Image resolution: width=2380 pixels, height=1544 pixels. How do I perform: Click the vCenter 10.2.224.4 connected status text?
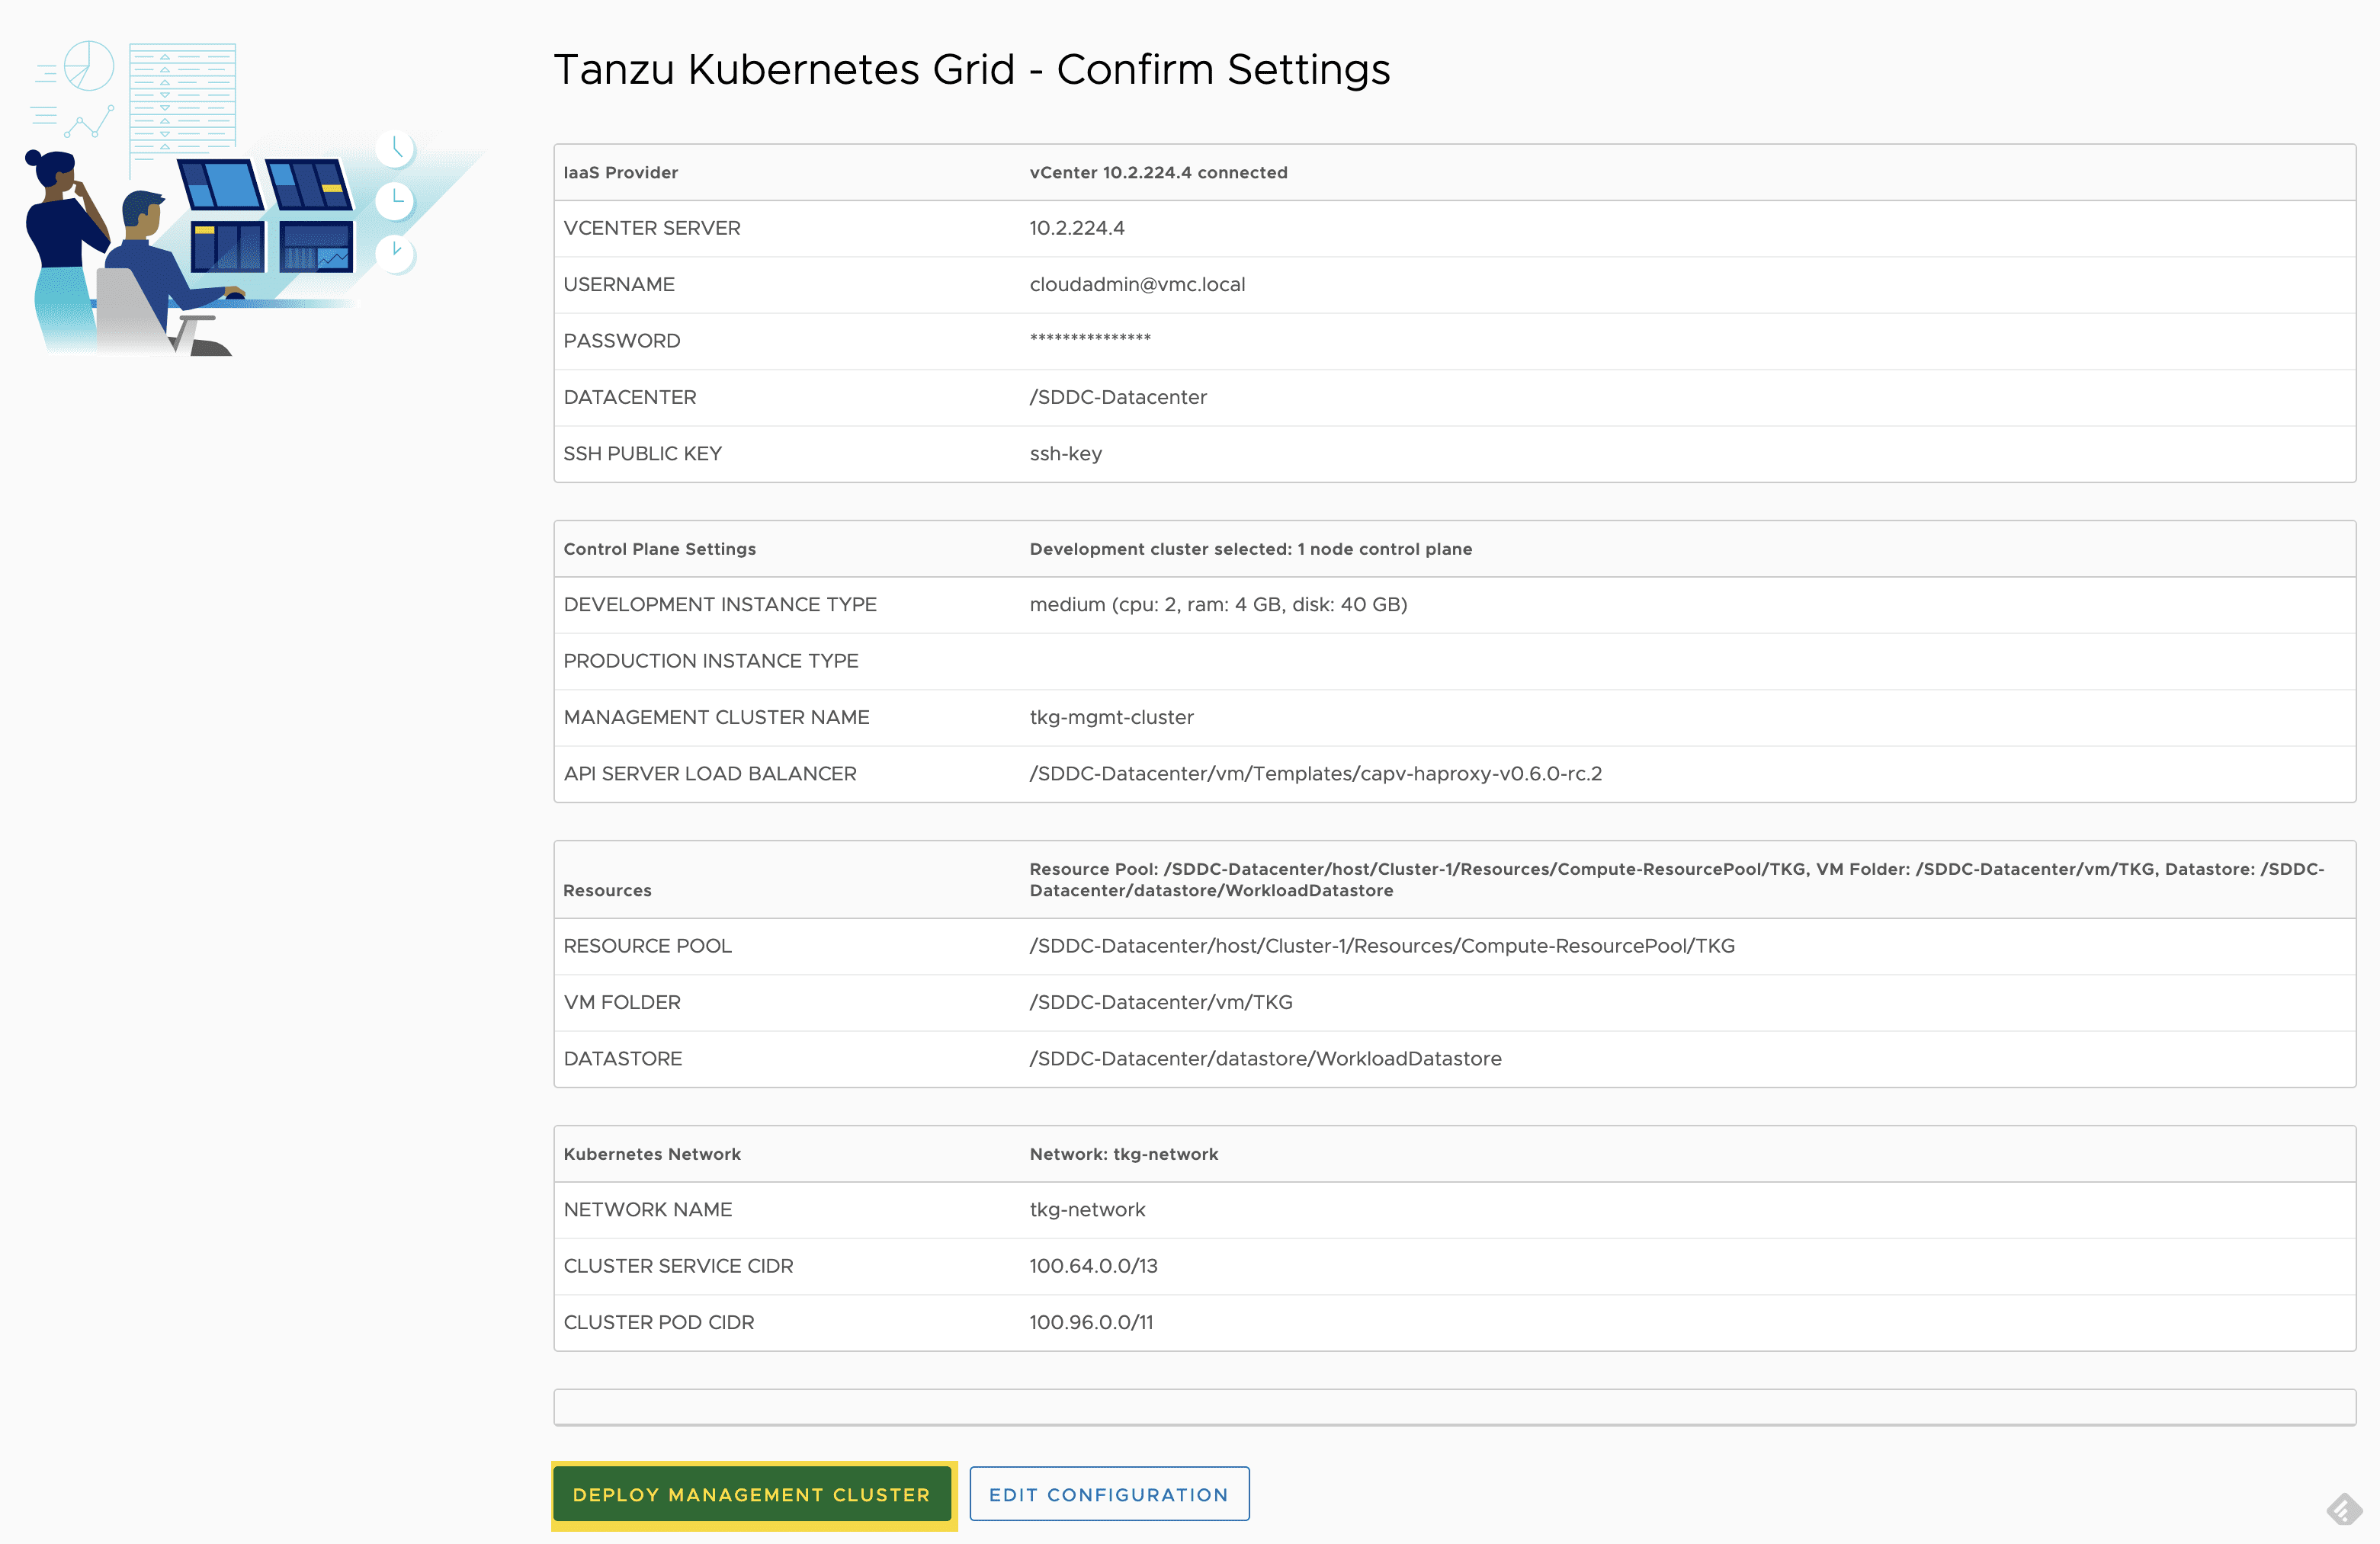(x=1158, y=172)
